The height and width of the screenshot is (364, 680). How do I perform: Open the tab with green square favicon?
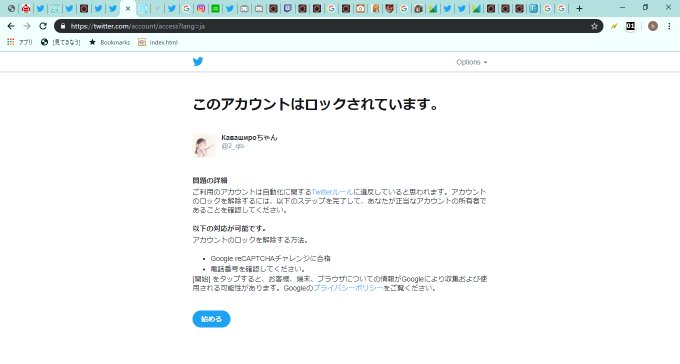coord(215,8)
